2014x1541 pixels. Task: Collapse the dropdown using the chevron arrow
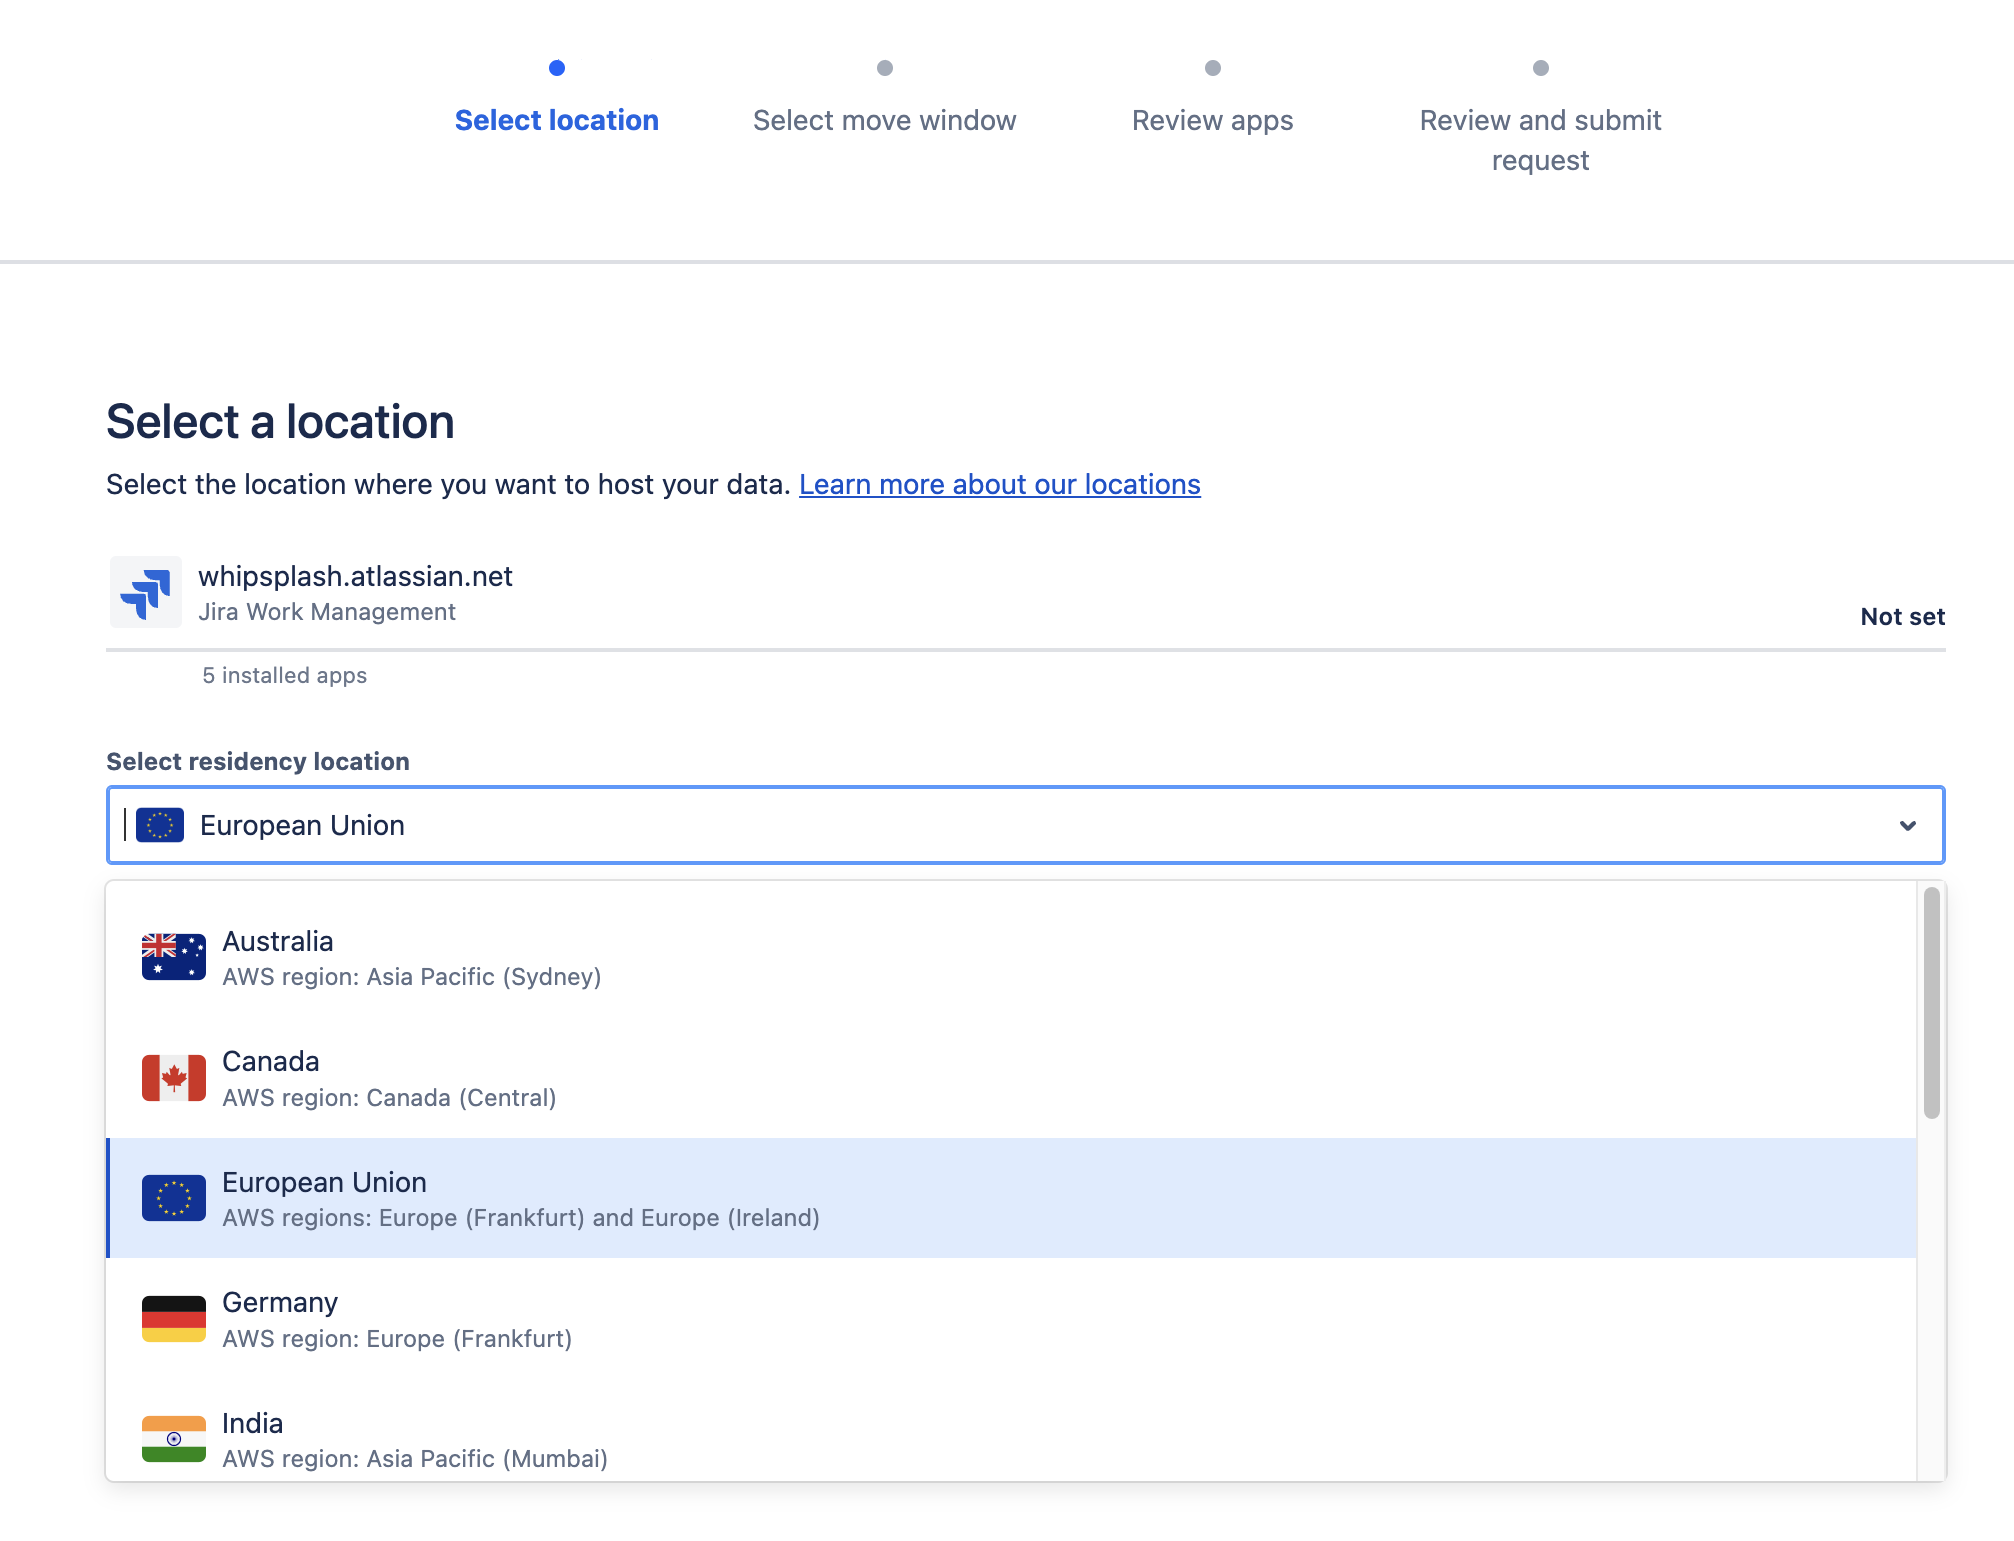click(x=1907, y=825)
